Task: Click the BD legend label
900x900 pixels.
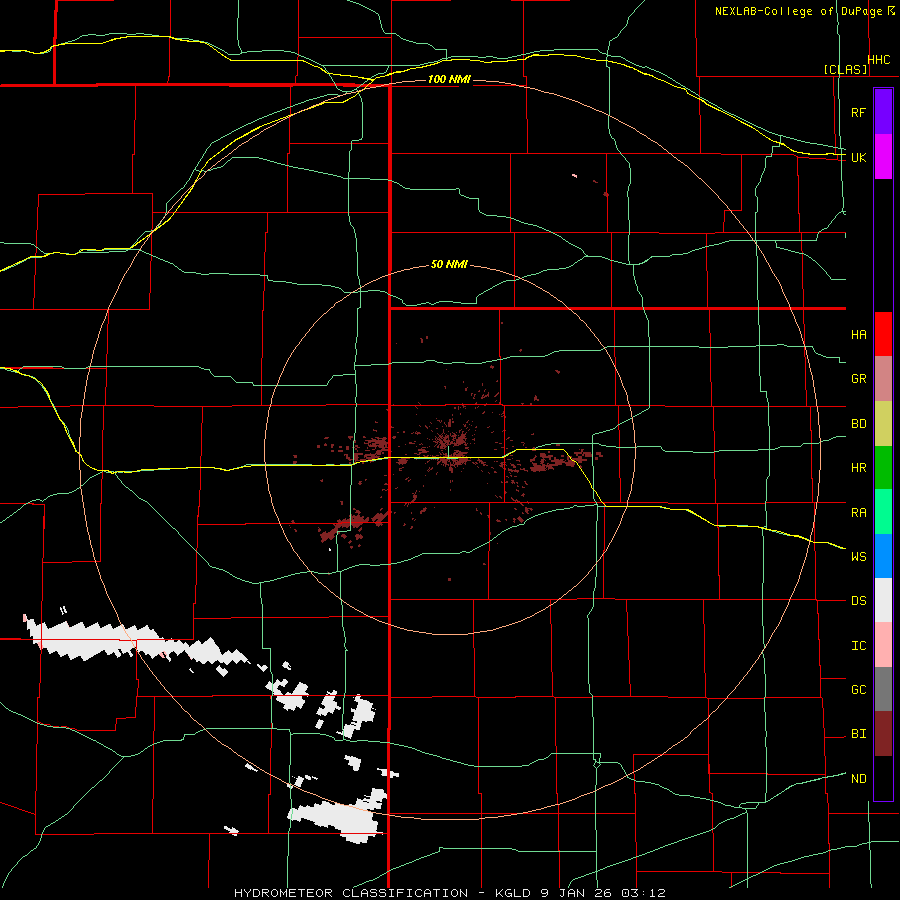Action: [x=858, y=424]
